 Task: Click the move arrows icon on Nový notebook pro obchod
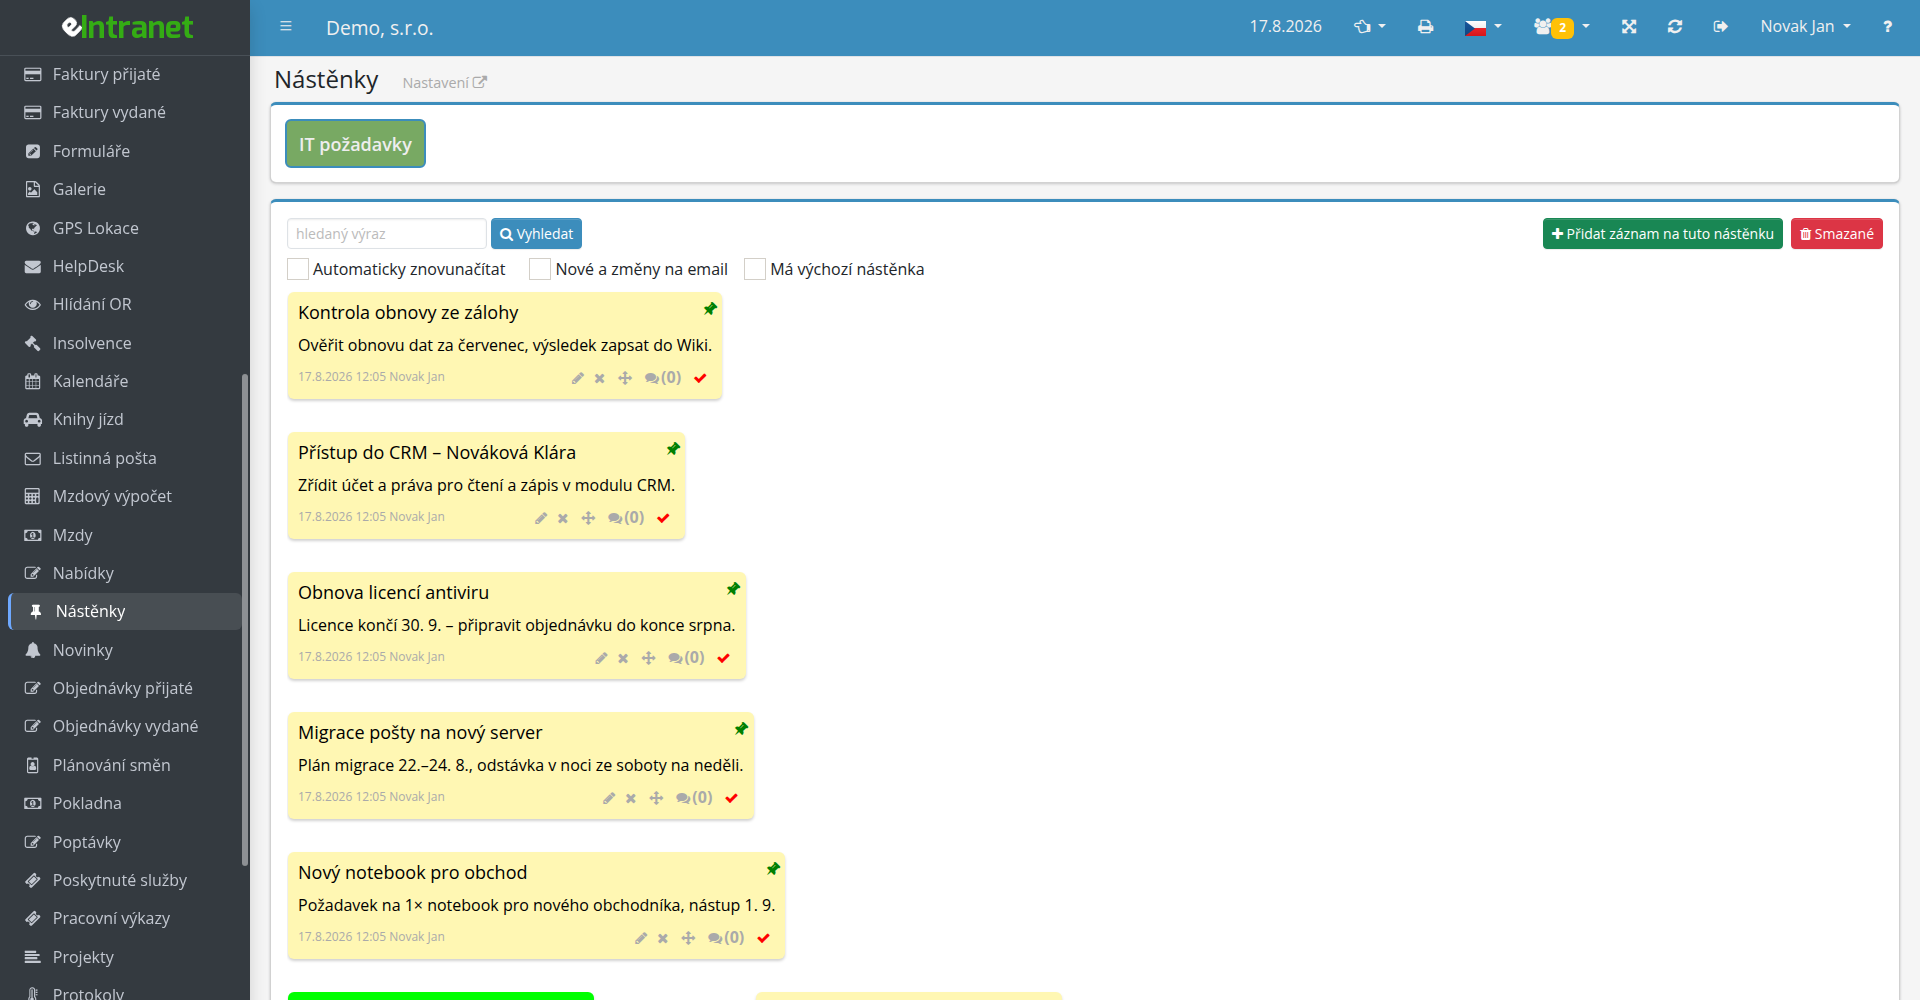pyautogui.click(x=688, y=938)
